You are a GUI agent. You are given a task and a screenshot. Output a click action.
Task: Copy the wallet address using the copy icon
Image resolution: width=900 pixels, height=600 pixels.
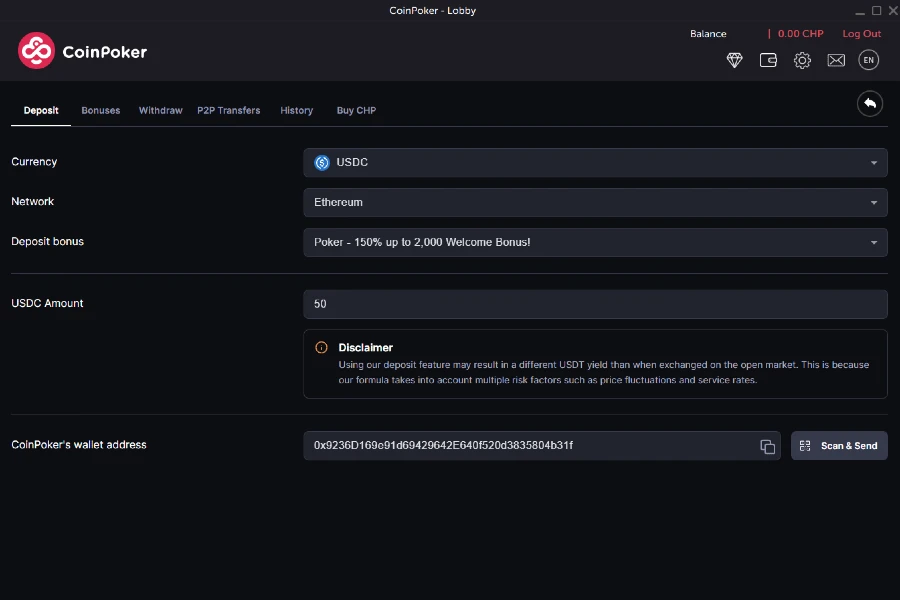coord(768,446)
